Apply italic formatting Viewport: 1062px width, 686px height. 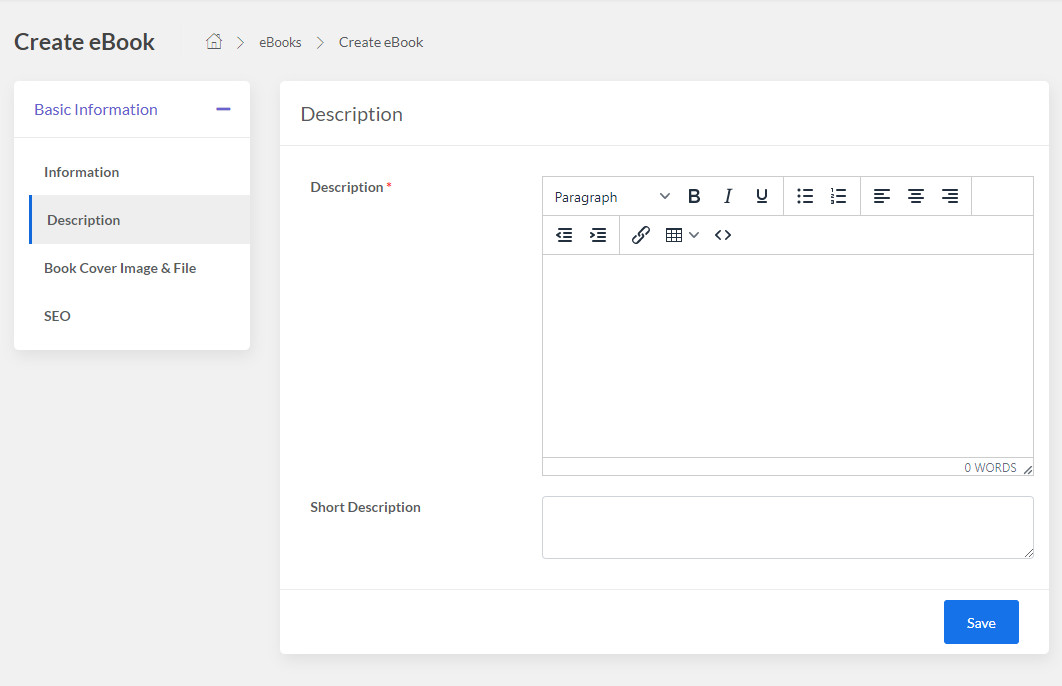pos(728,196)
